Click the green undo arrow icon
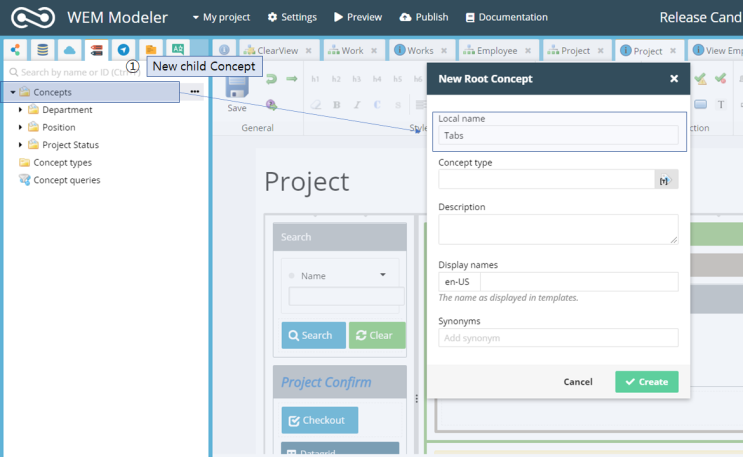Image resolution: width=743 pixels, height=457 pixels. pyautogui.click(x=271, y=79)
